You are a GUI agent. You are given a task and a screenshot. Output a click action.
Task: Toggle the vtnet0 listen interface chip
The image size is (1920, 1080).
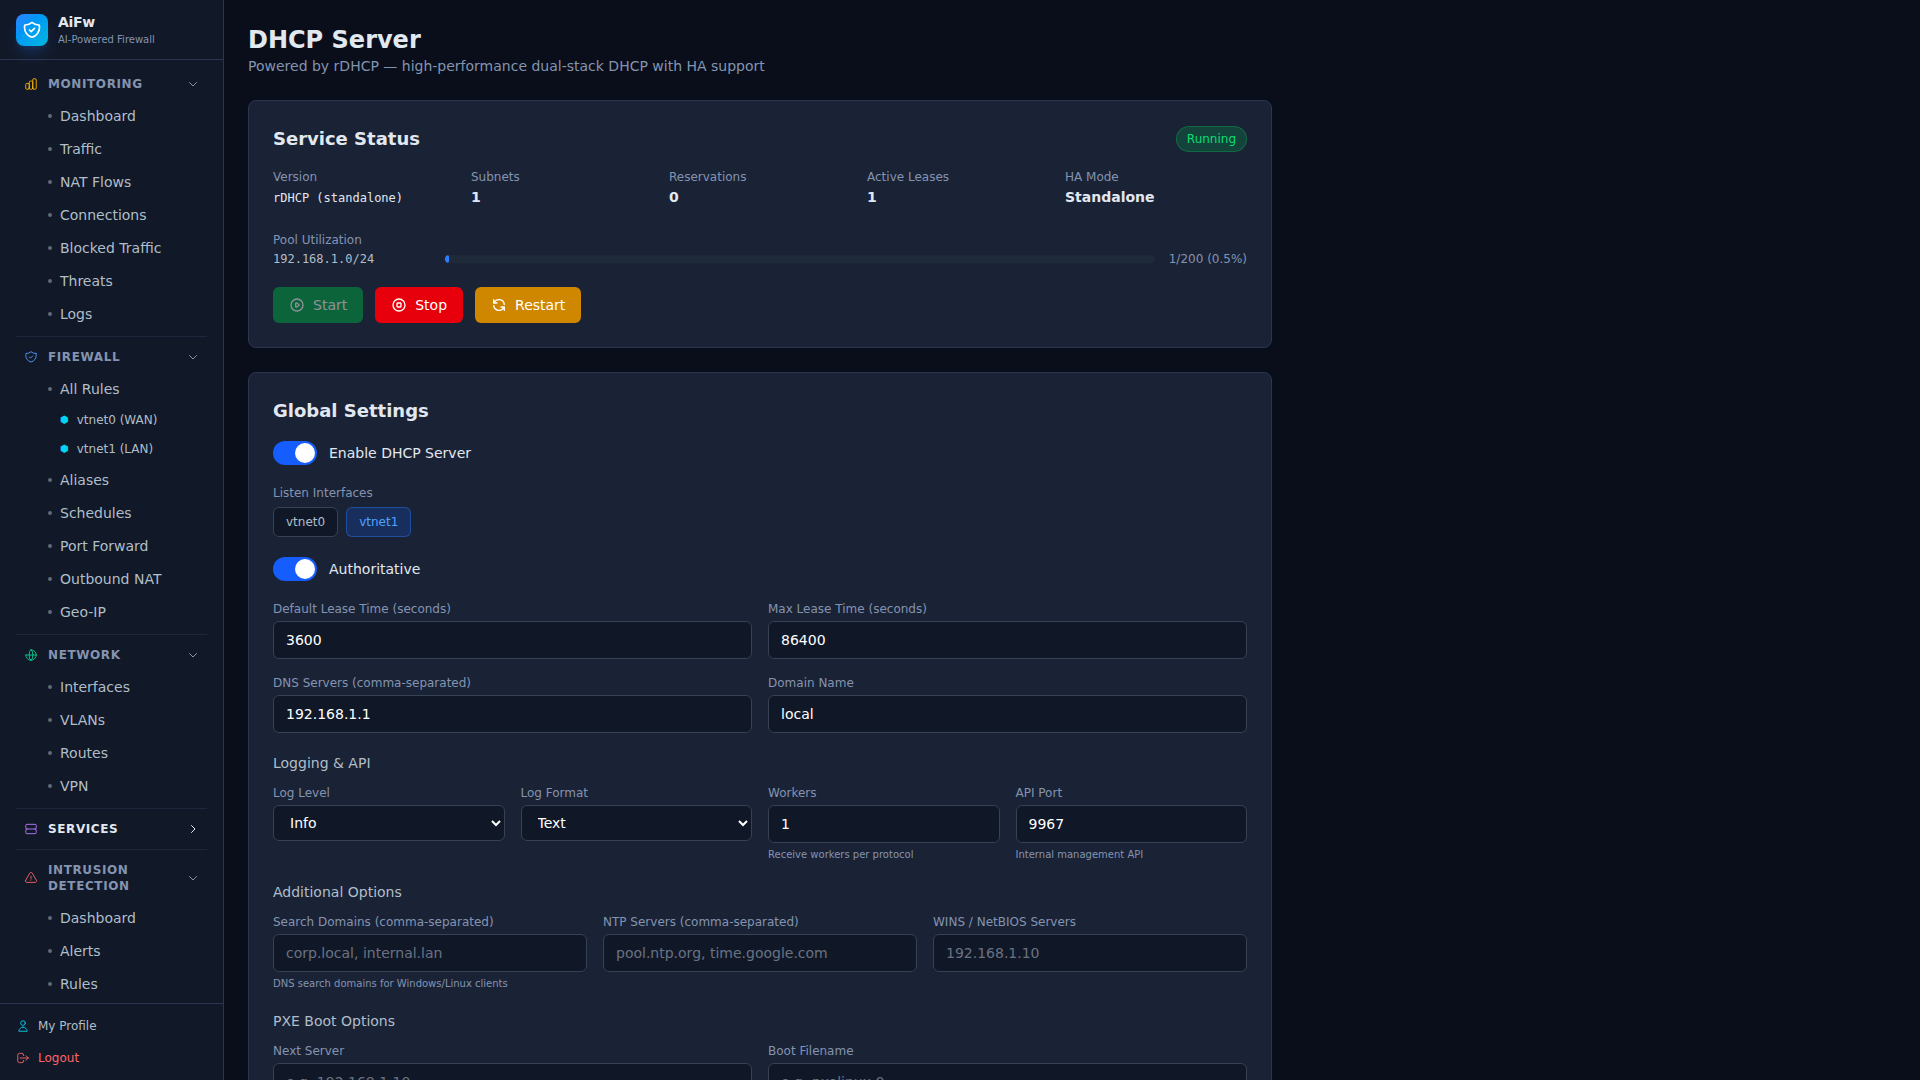(305, 522)
